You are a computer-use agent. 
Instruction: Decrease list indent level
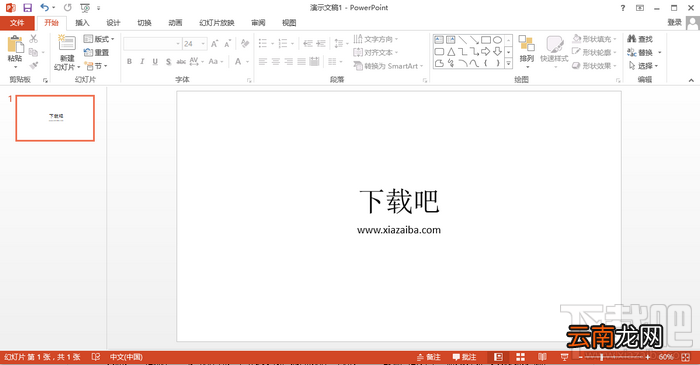click(x=308, y=43)
